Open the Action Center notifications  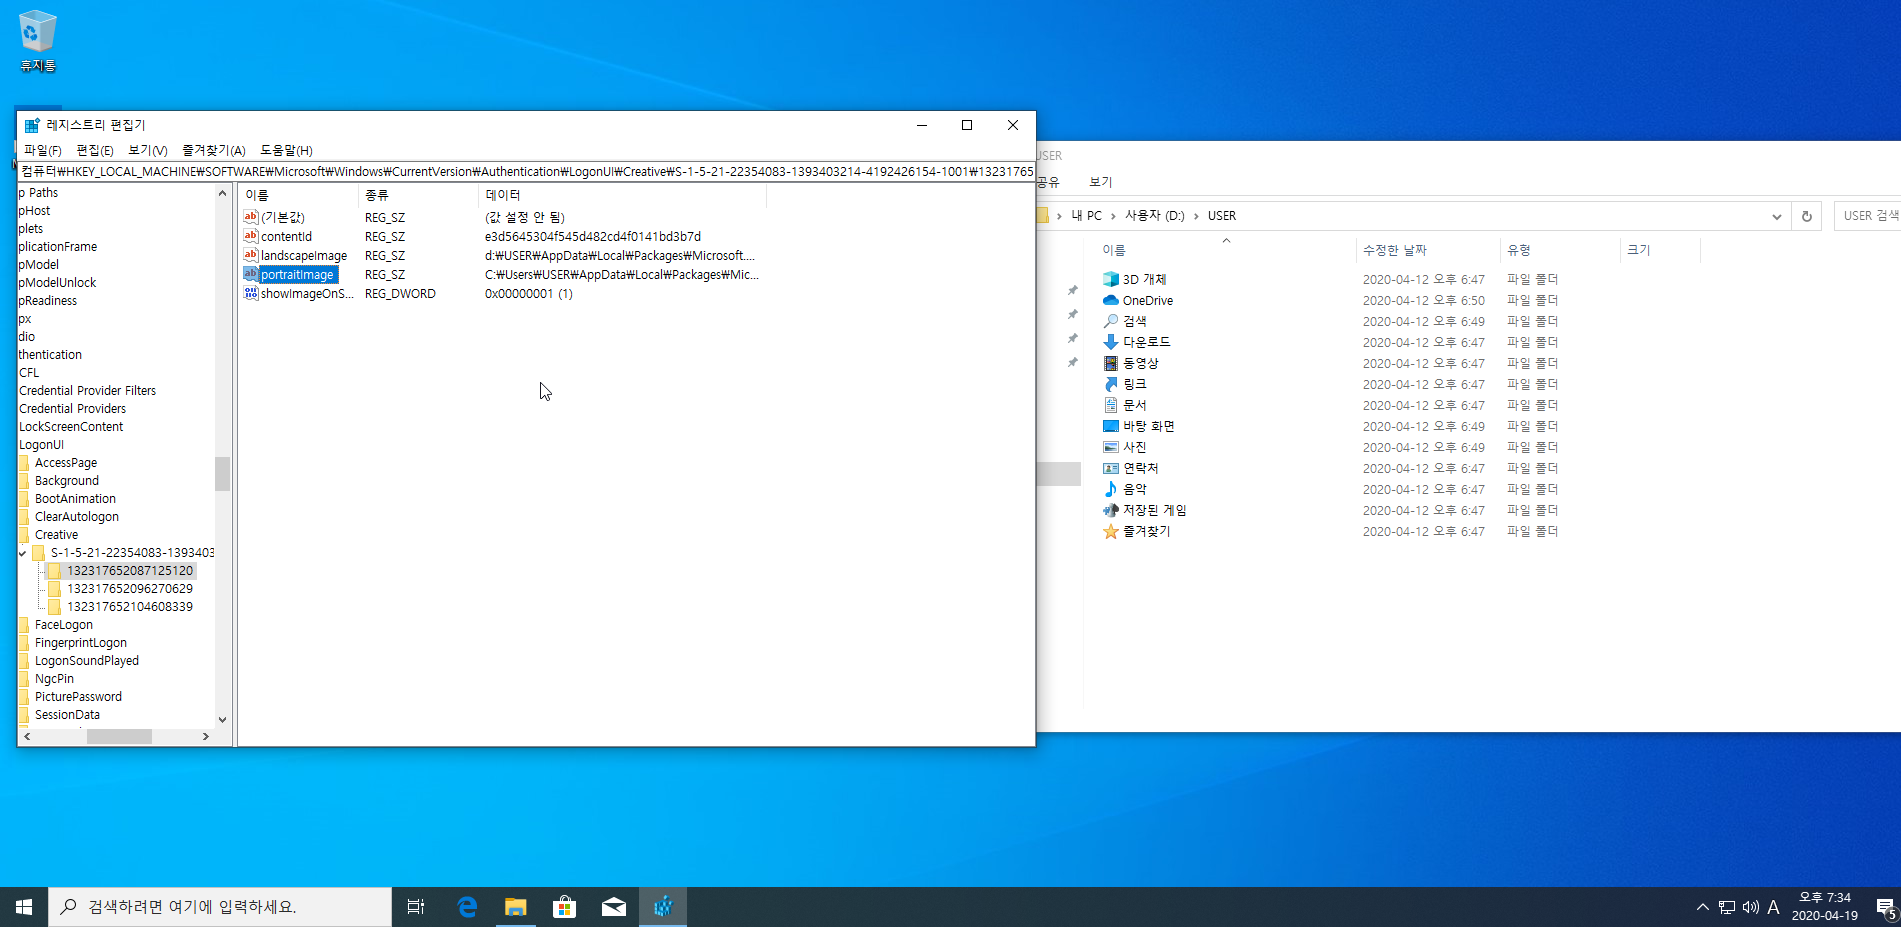point(1885,908)
